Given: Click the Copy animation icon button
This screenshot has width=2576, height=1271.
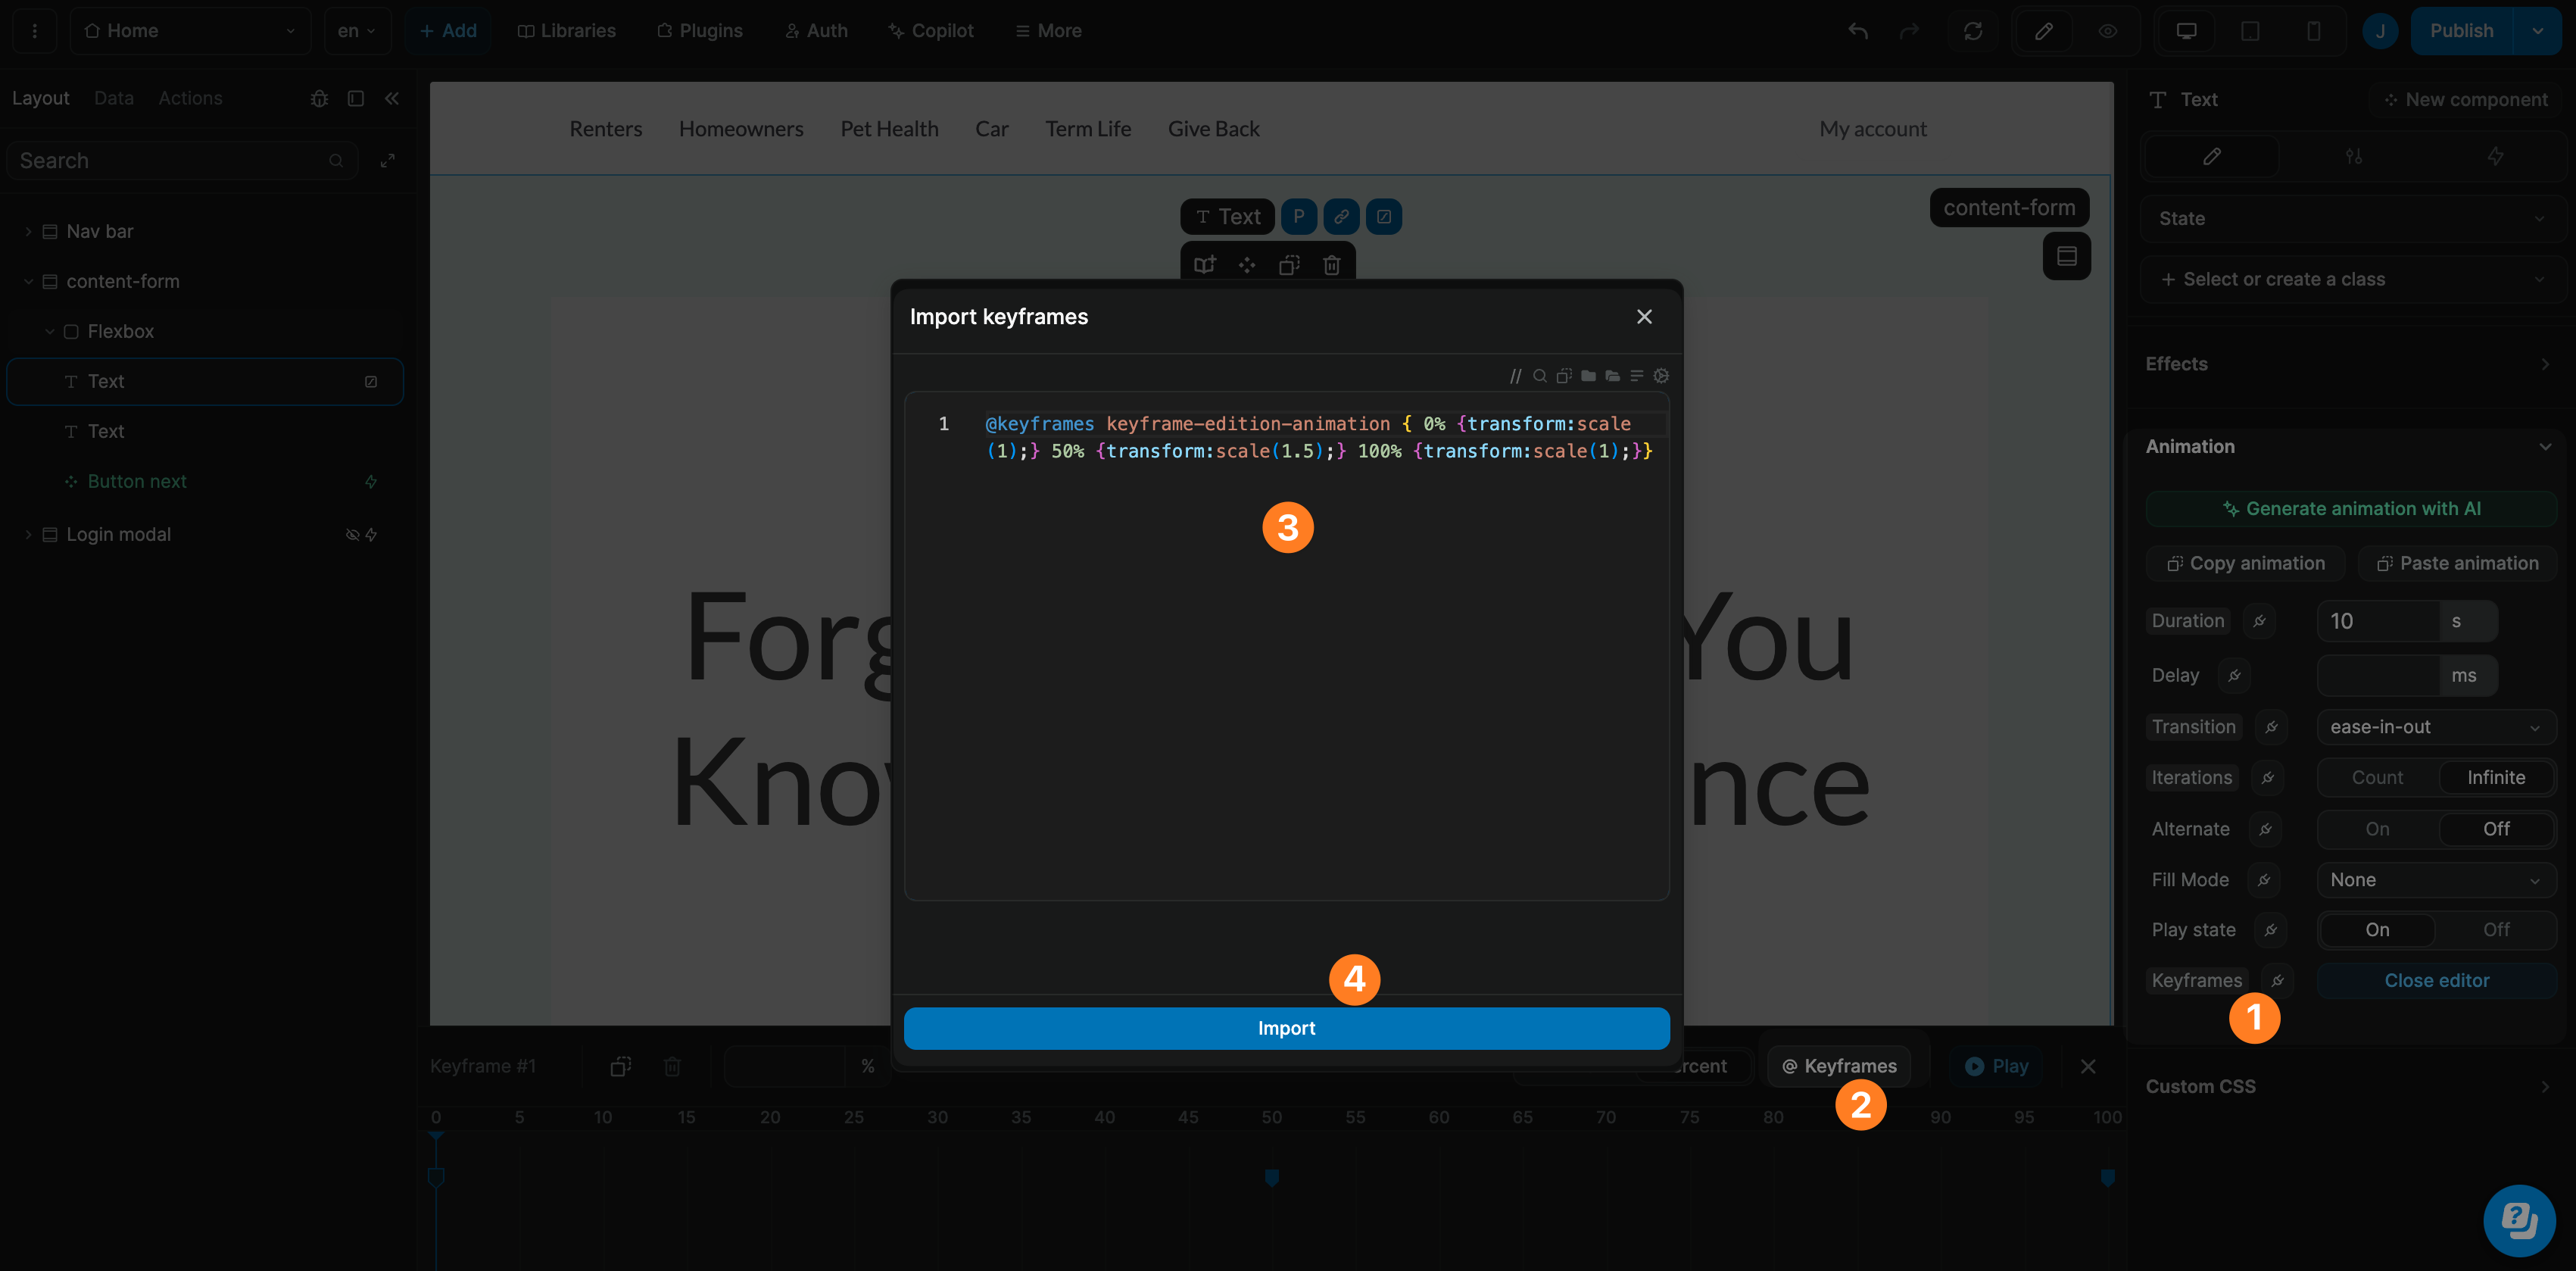Looking at the screenshot, I should tap(2245, 563).
